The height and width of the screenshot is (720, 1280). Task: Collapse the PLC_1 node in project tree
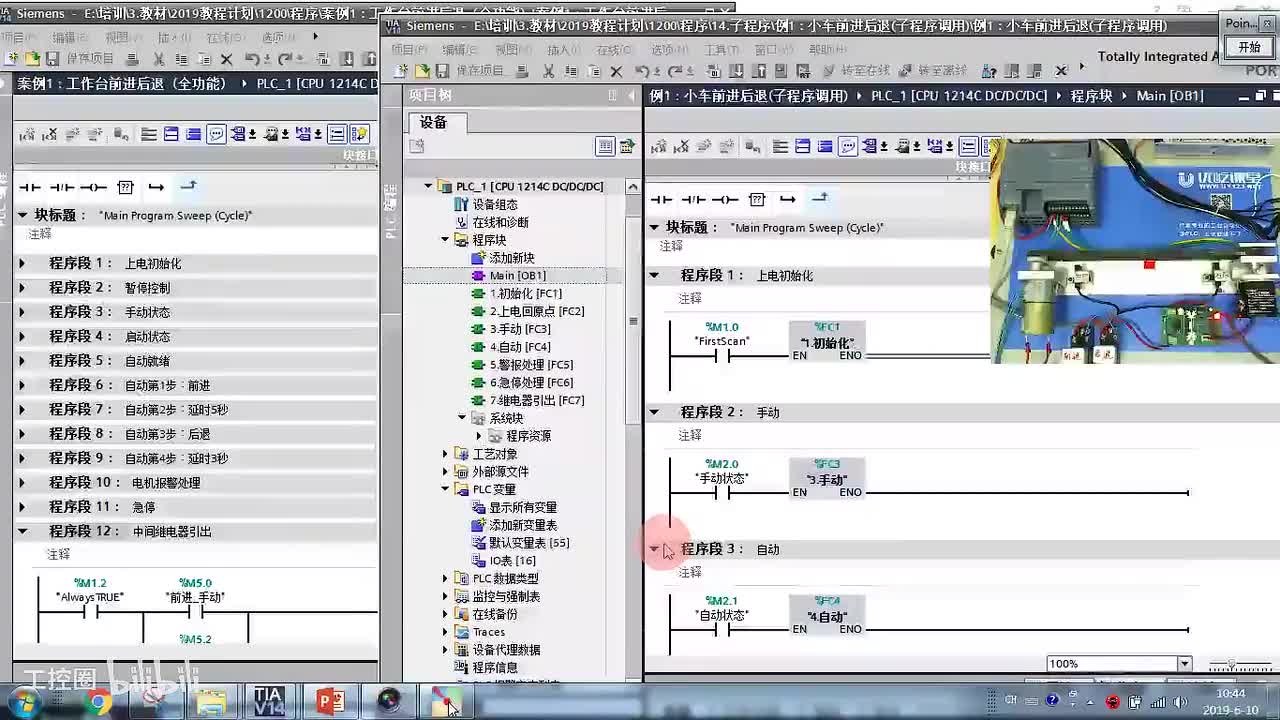tap(429, 186)
